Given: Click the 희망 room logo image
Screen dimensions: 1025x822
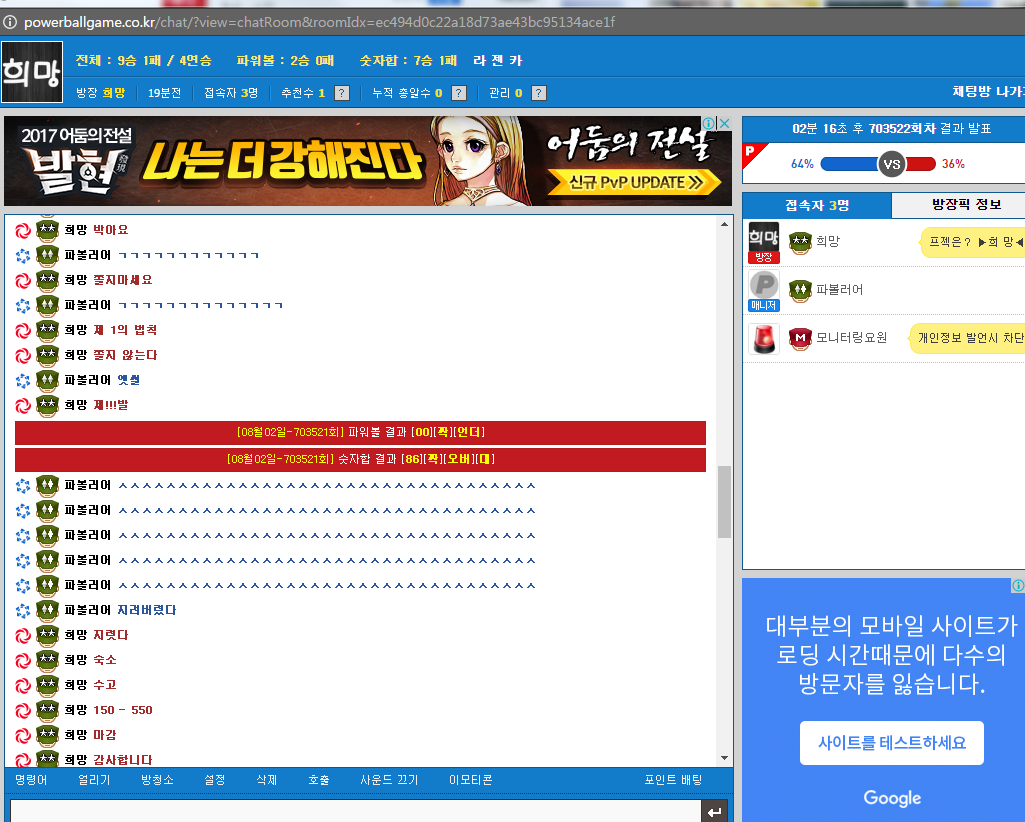Looking at the screenshot, I should coord(32,72).
